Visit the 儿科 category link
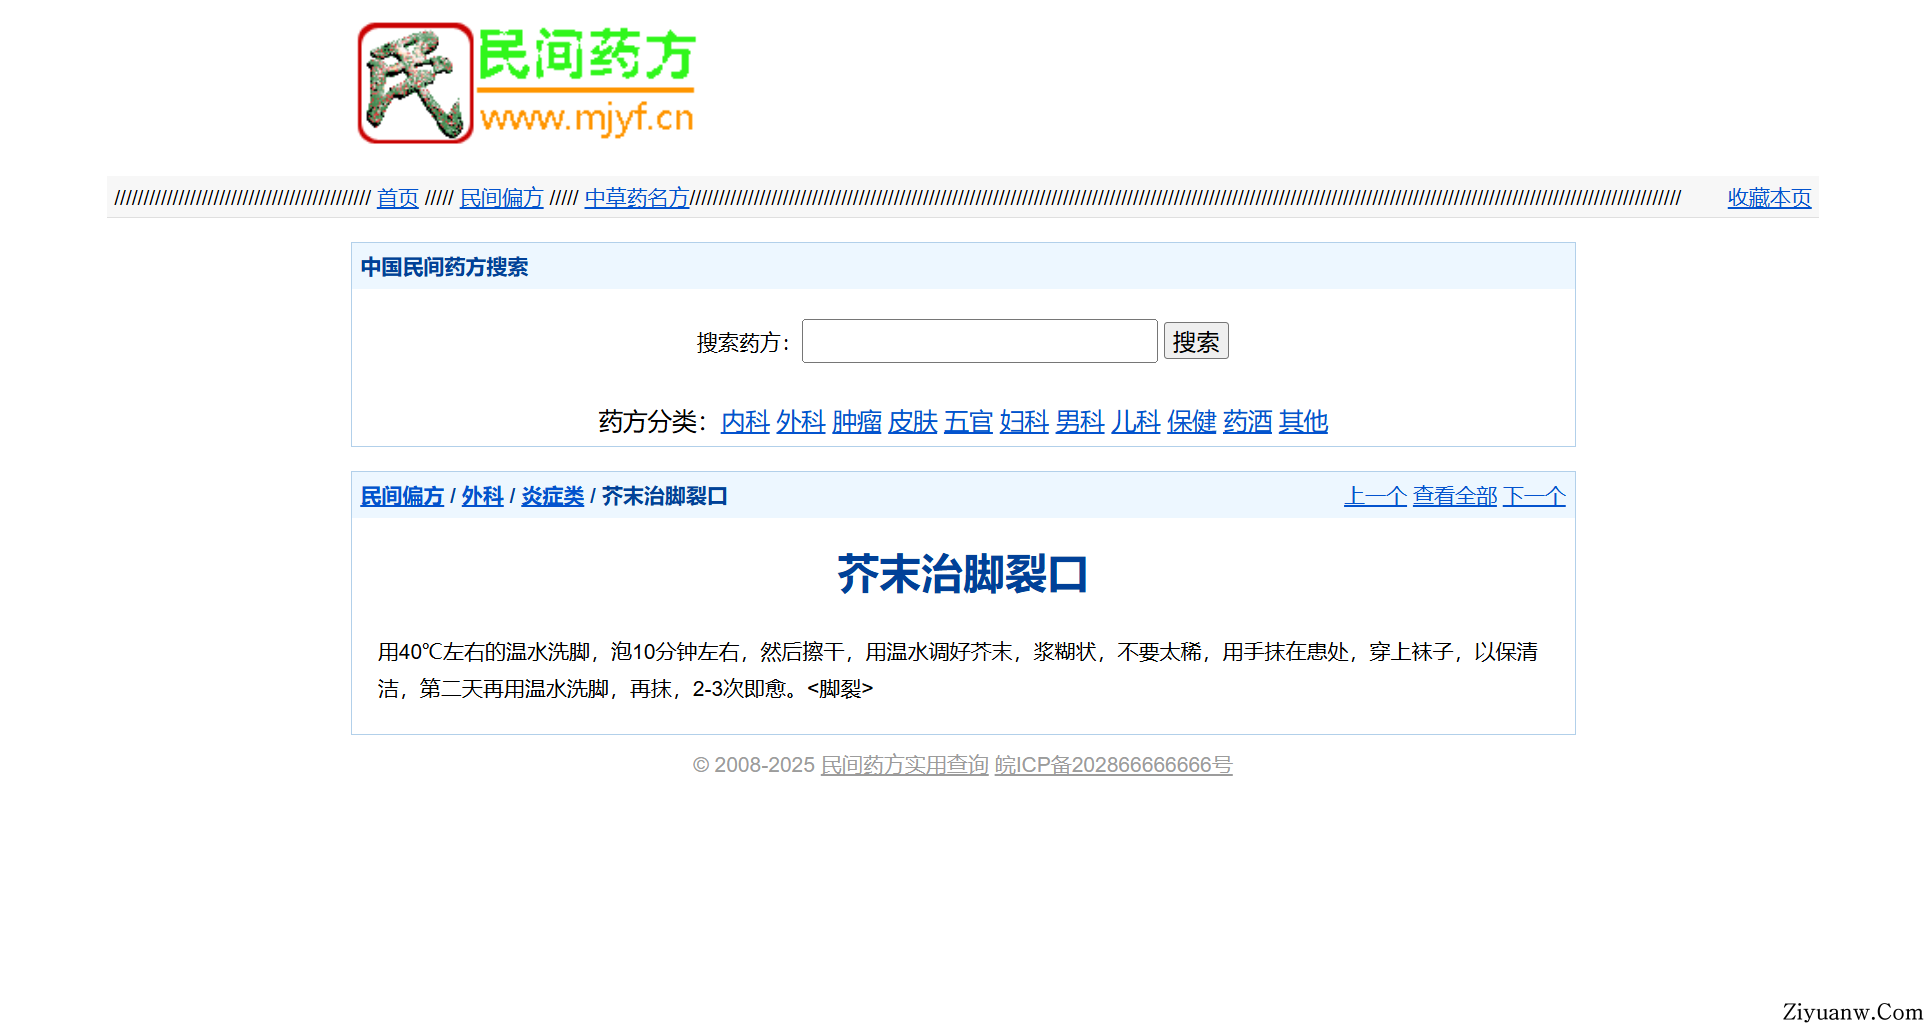 pos(1135,422)
